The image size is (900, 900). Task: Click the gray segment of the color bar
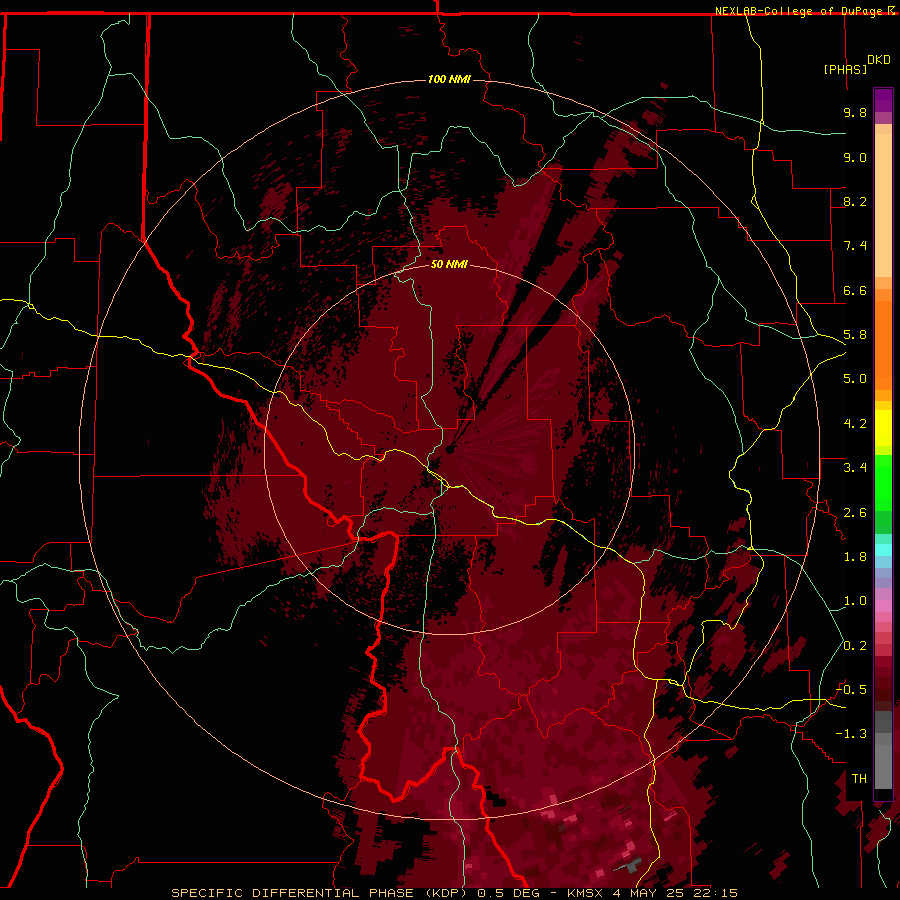click(883, 752)
